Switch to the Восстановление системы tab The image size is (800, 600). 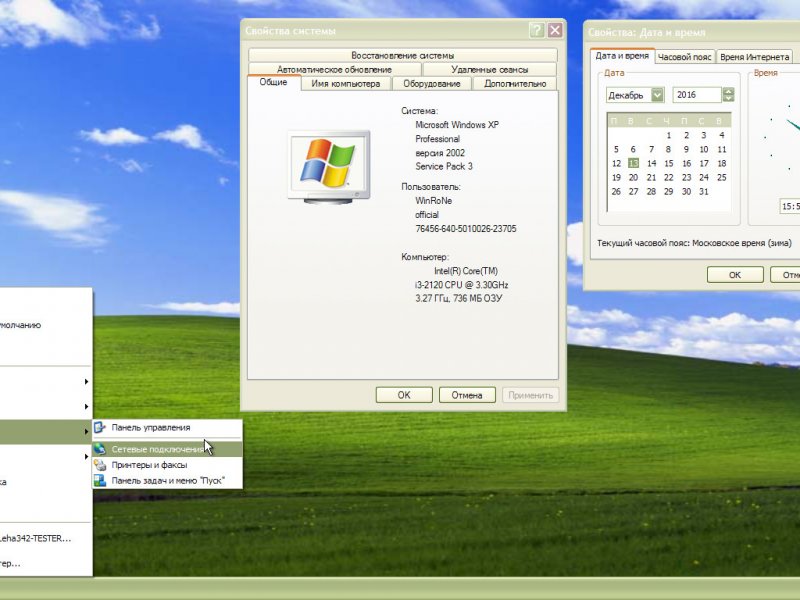403,55
